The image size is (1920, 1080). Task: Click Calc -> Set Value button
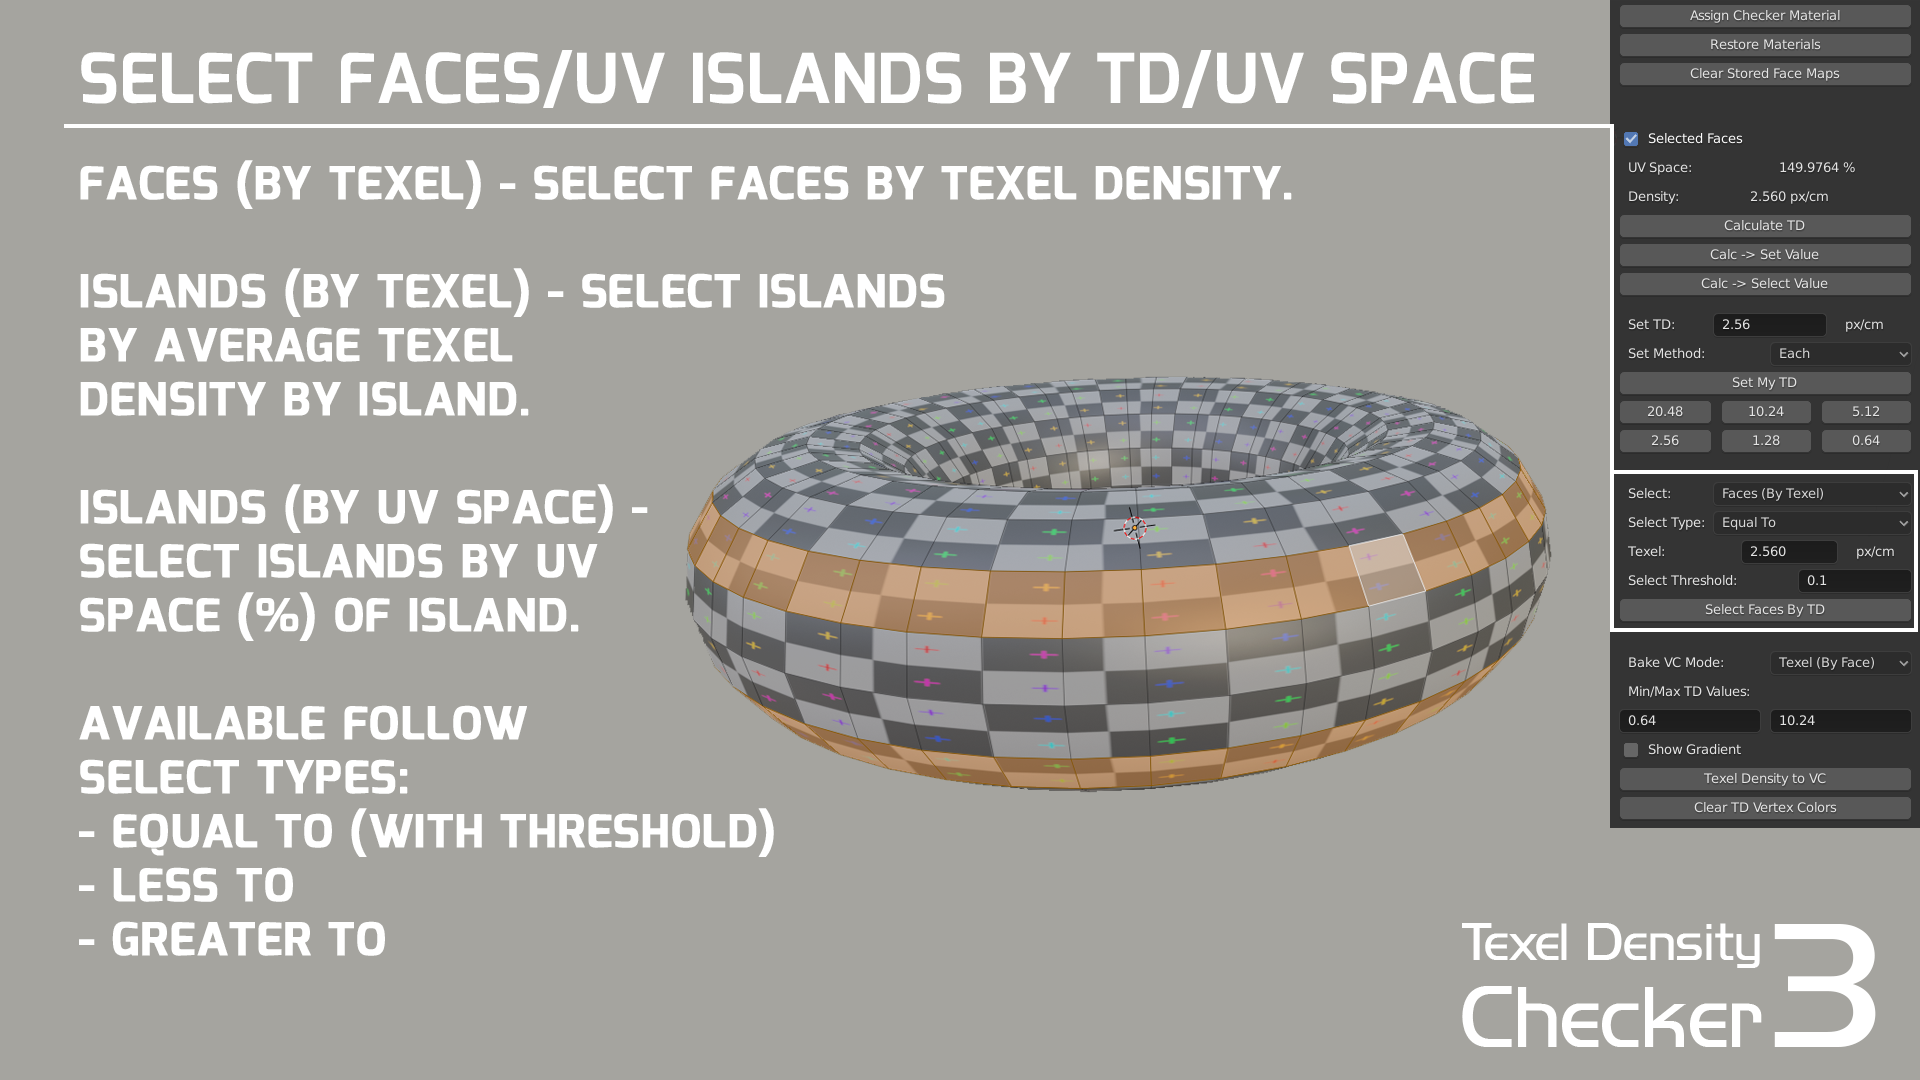point(1764,255)
